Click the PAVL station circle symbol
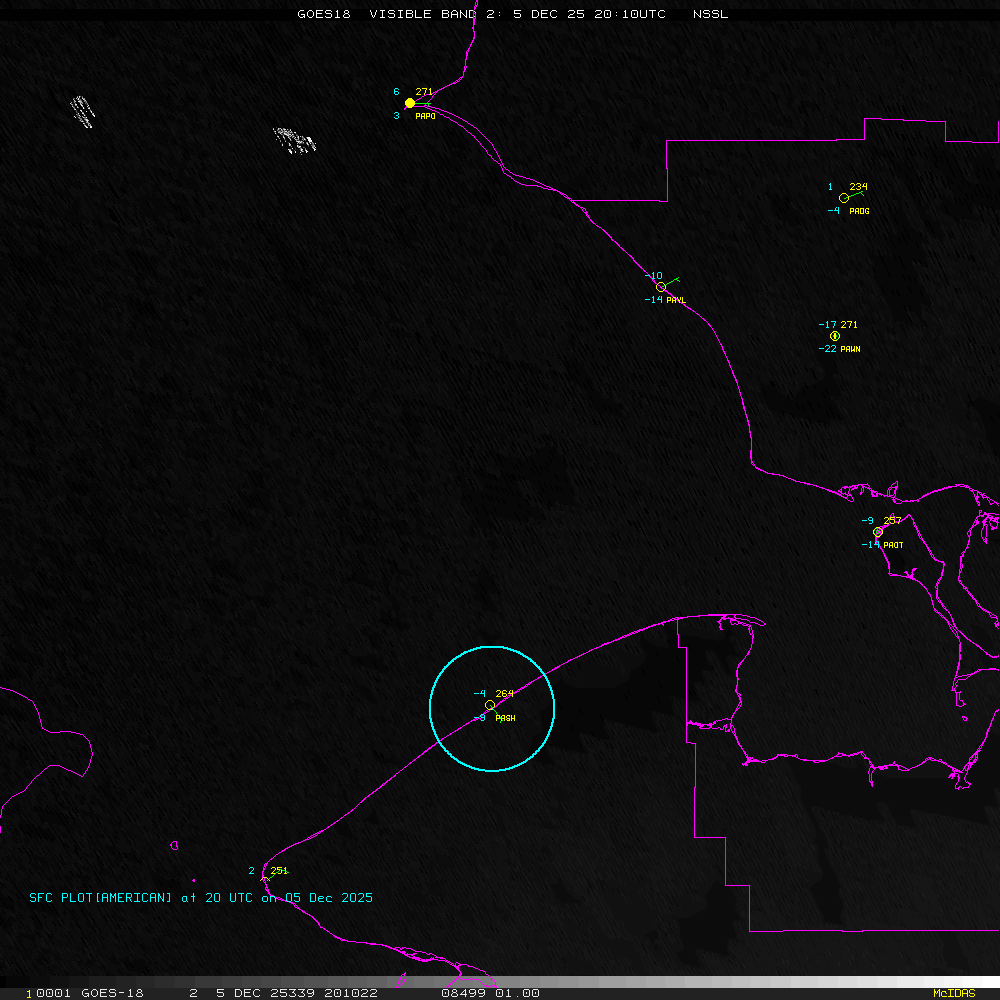Screen dimensions: 1000x1000 [x=660, y=286]
